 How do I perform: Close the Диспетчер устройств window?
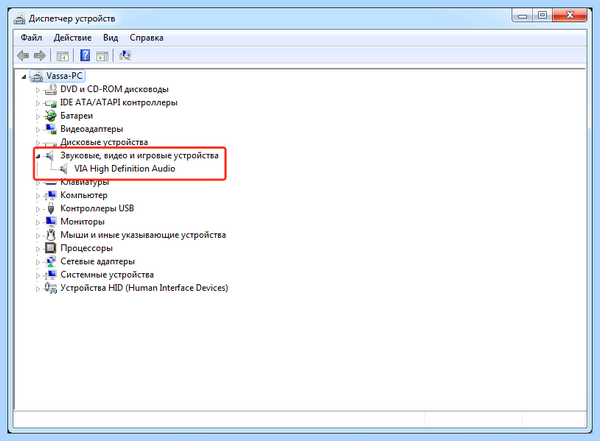coord(570,16)
